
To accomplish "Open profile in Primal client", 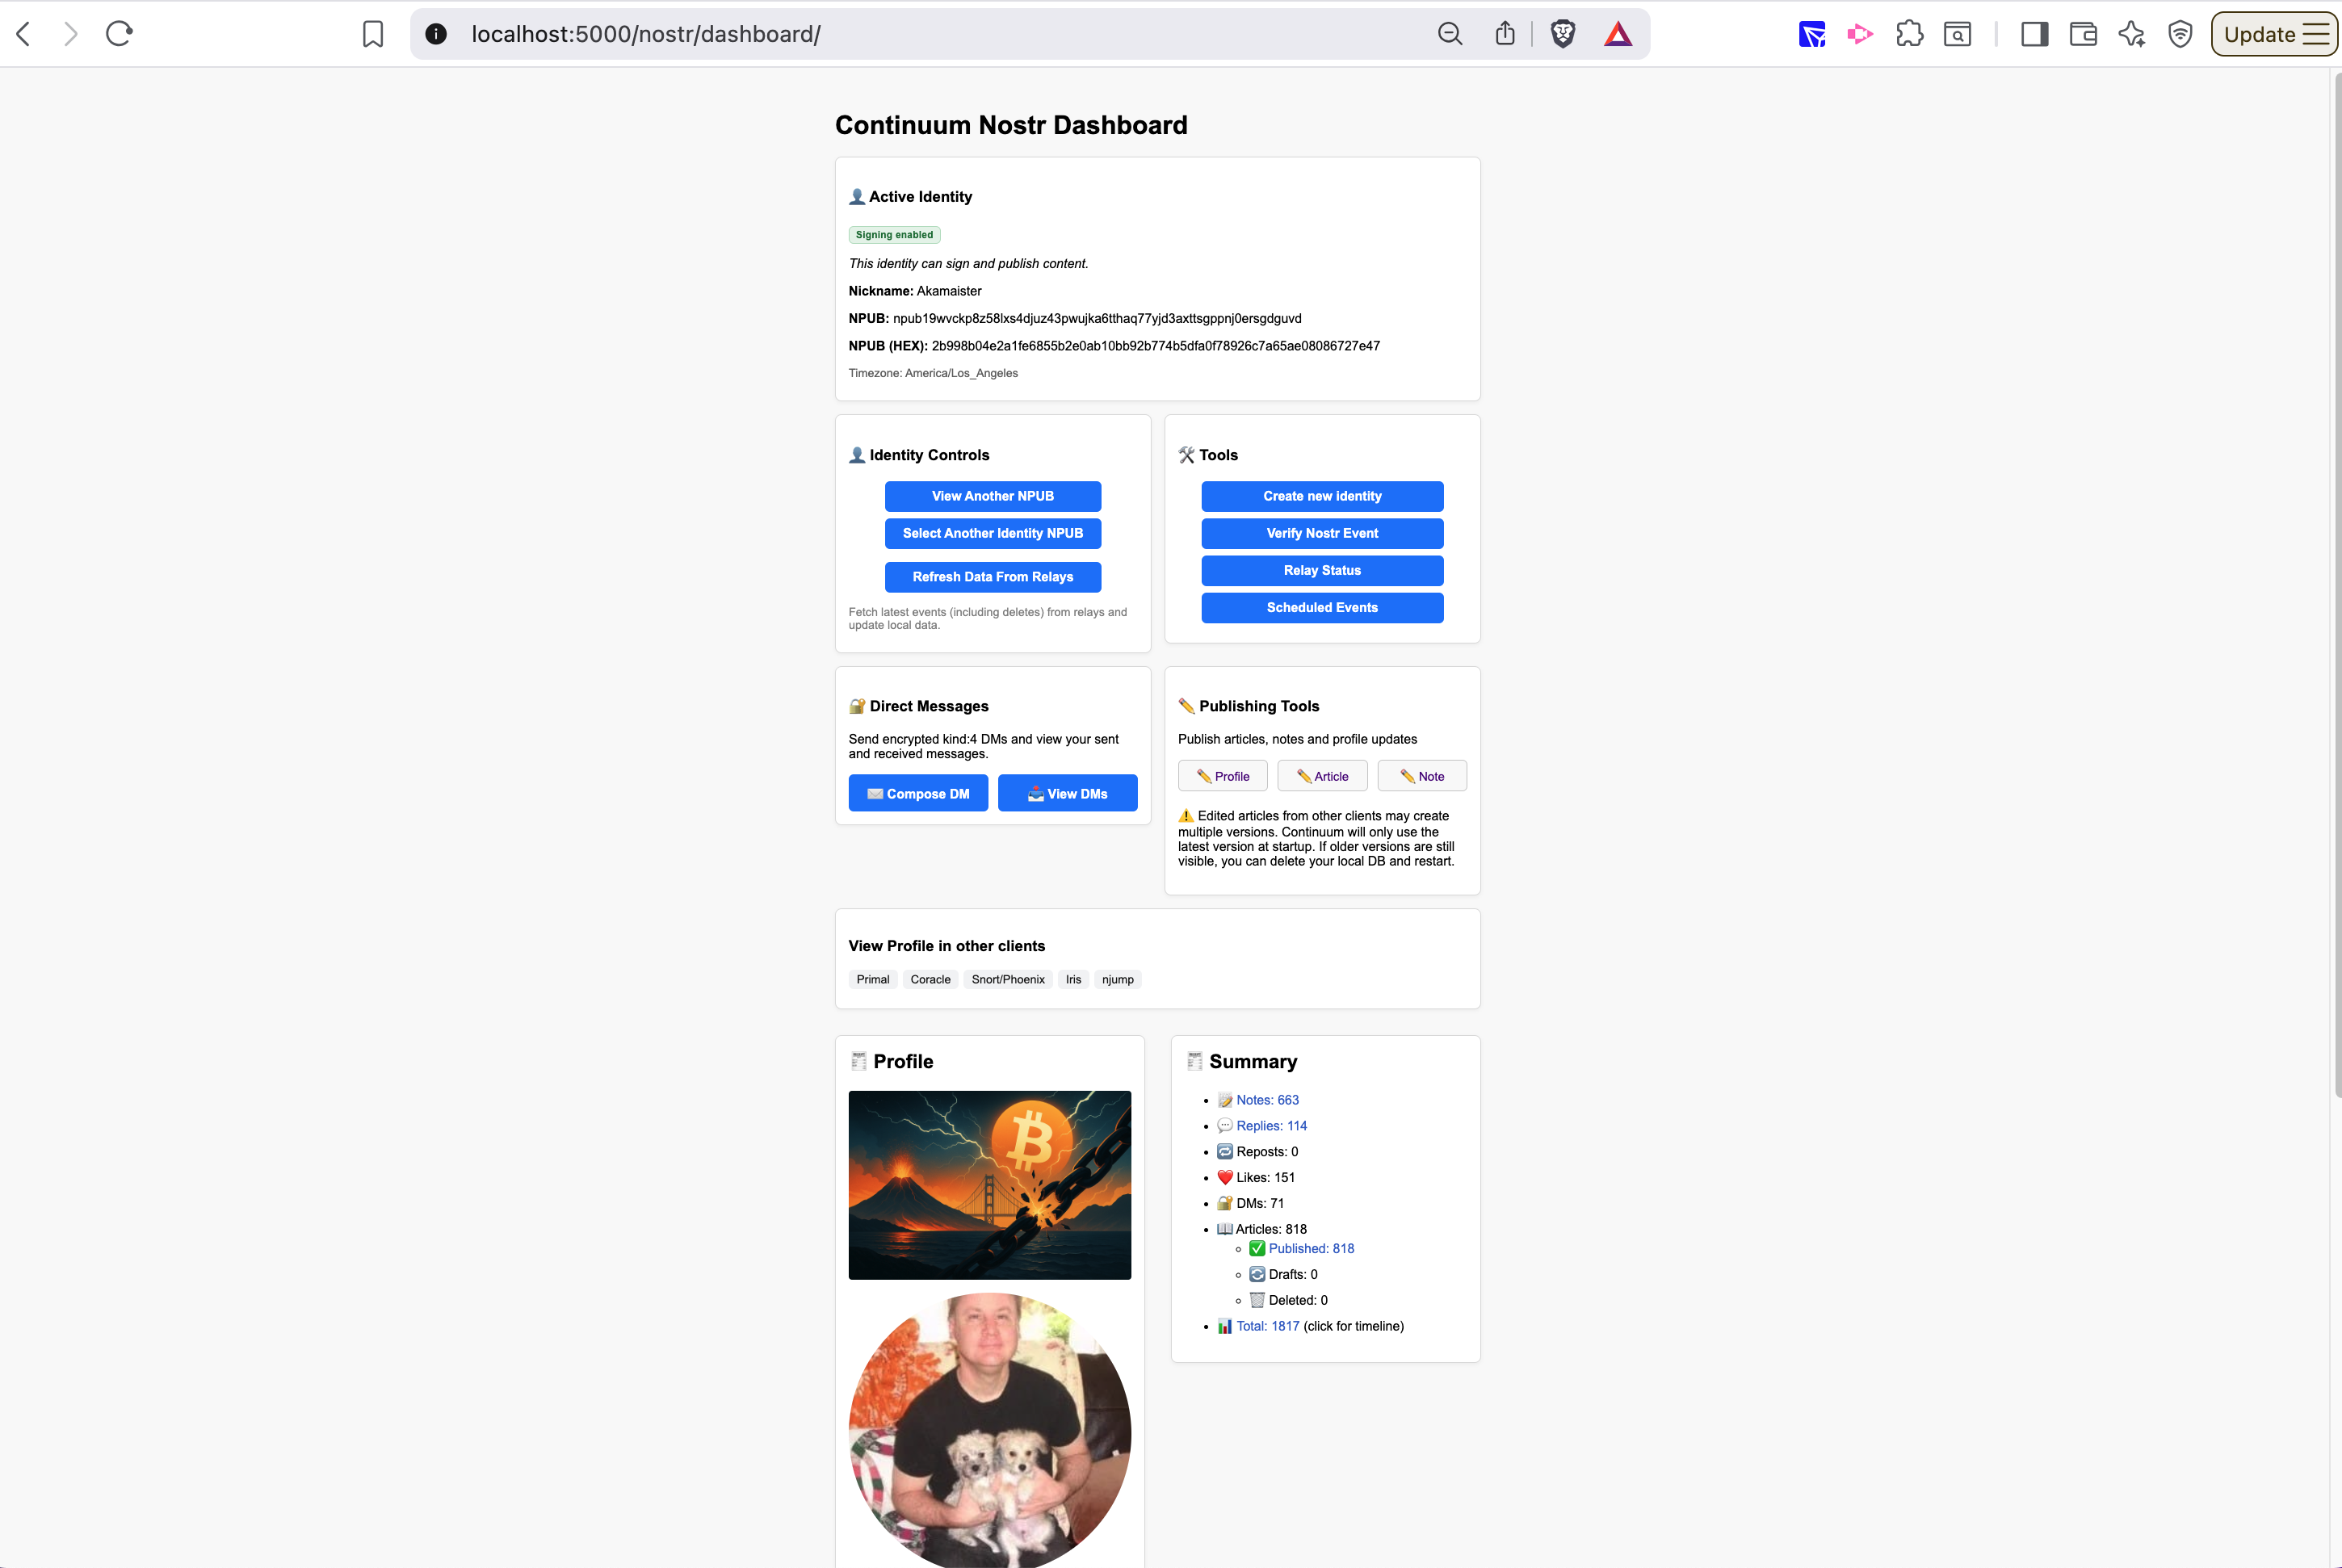I will [872, 979].
